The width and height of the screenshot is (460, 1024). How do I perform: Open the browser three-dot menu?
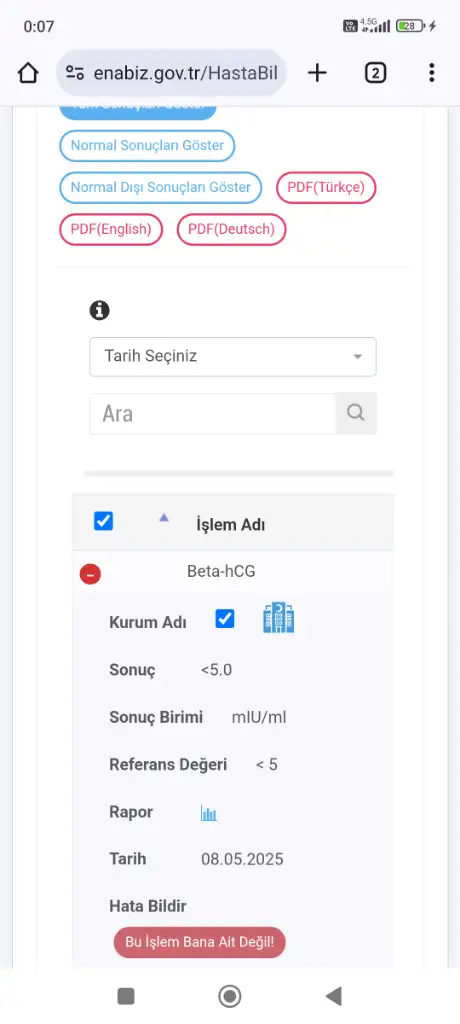coord(431,73)
